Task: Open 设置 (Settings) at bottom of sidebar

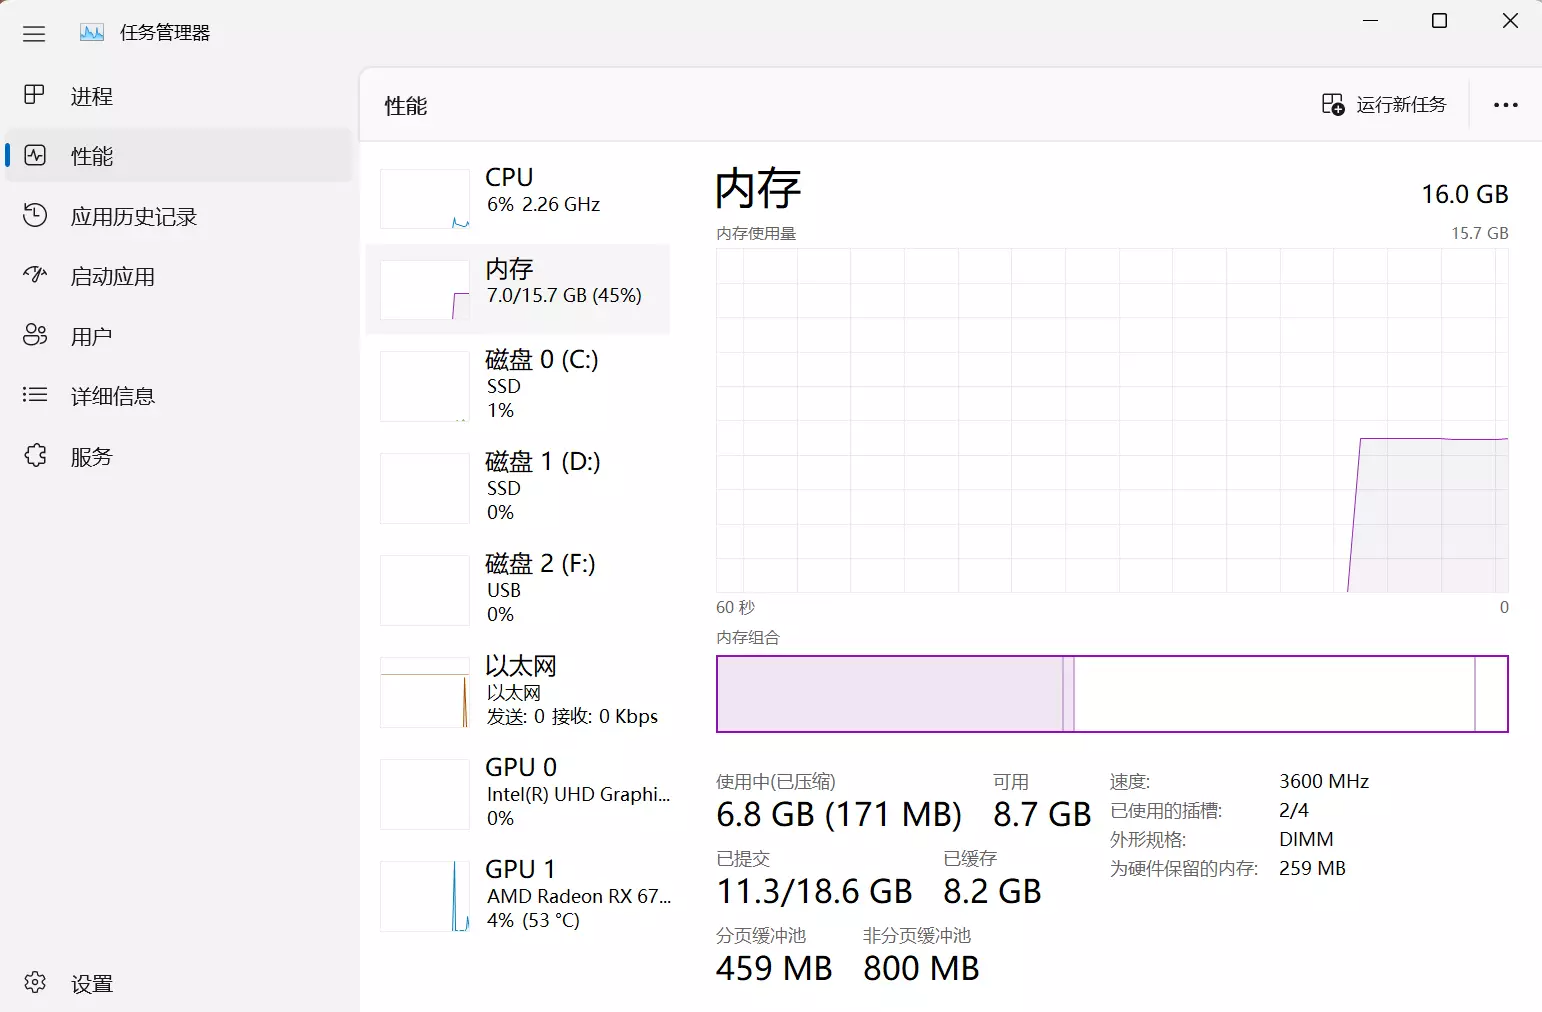Action: click(x=91, y=983)
